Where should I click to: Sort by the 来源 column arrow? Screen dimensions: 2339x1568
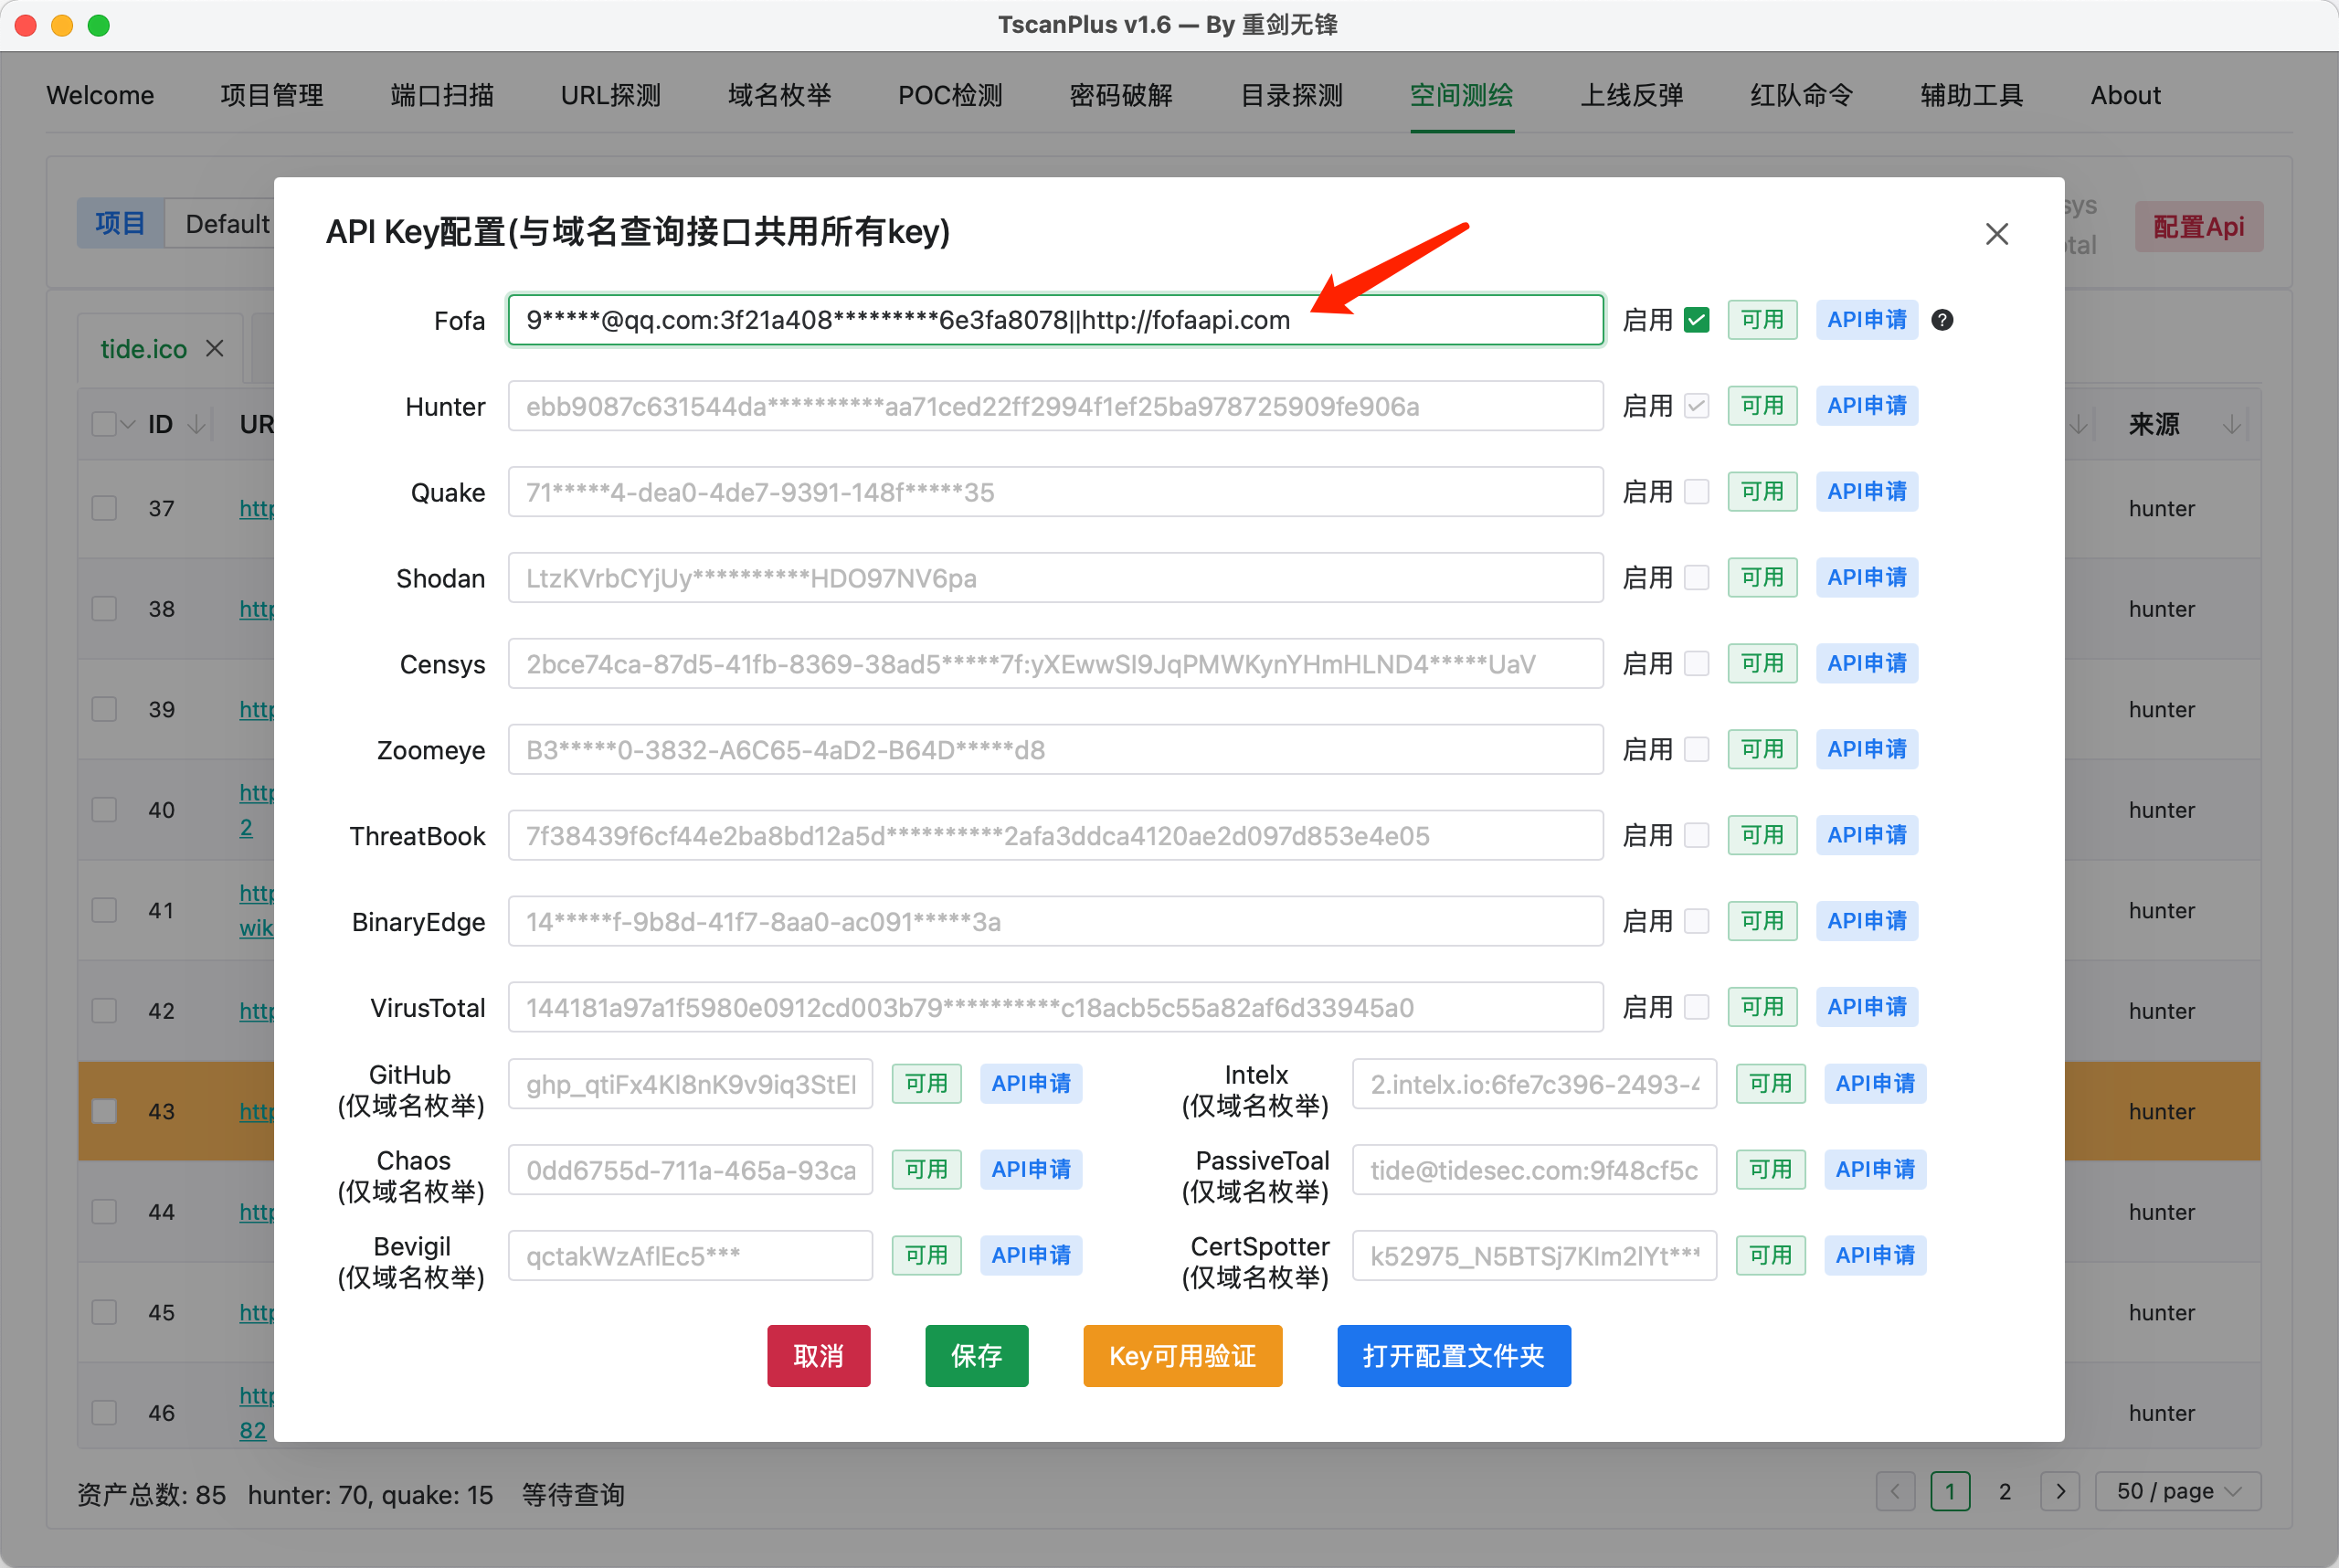click(2231, 425)
